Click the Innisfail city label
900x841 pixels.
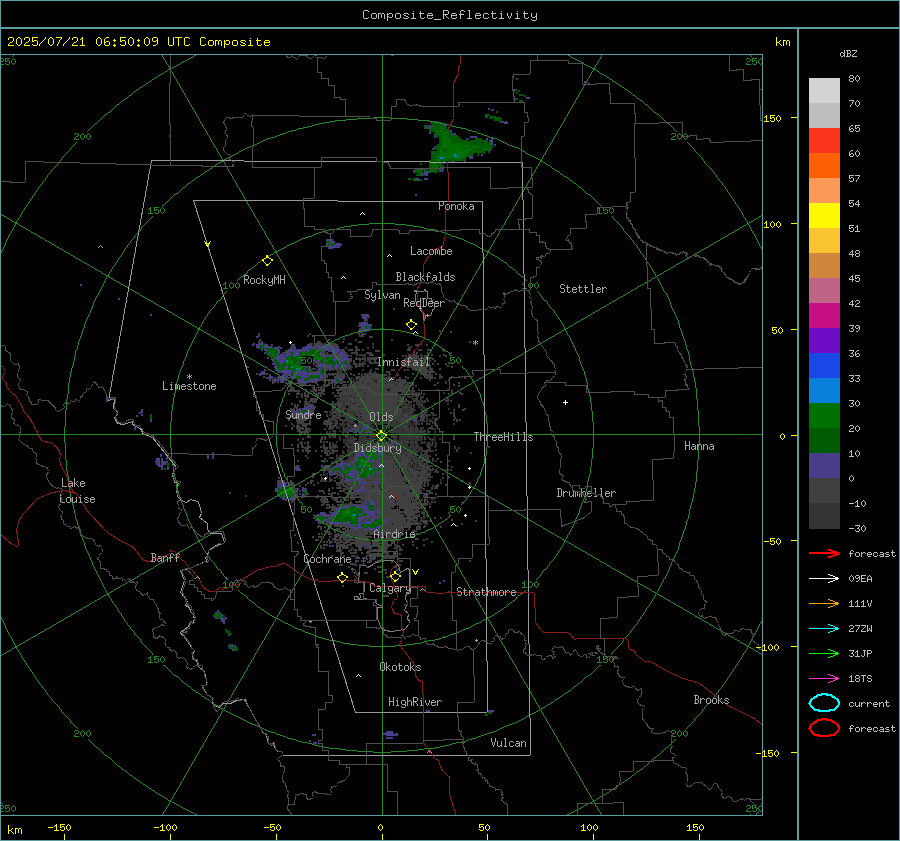pos(404,362)
